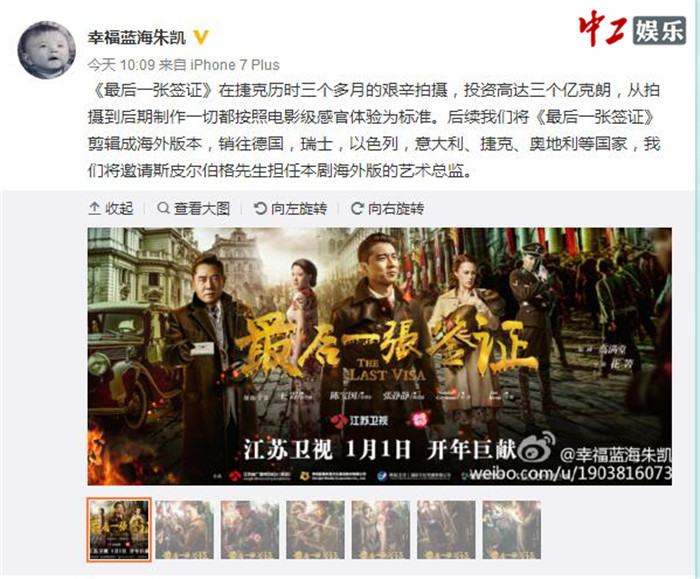Screen dimensions: 700x579
Task: Select the first highlighted poster thumbnail
Action: tap(119, 529)
